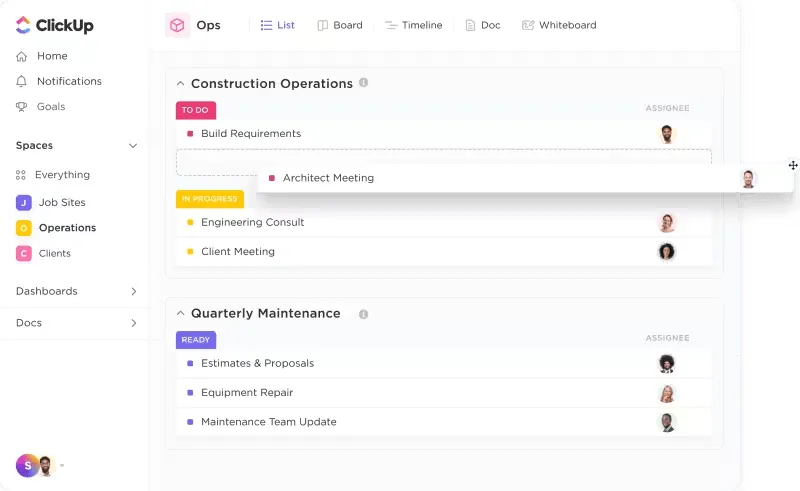Click info icon beside Construction Operations

point(363,83)
